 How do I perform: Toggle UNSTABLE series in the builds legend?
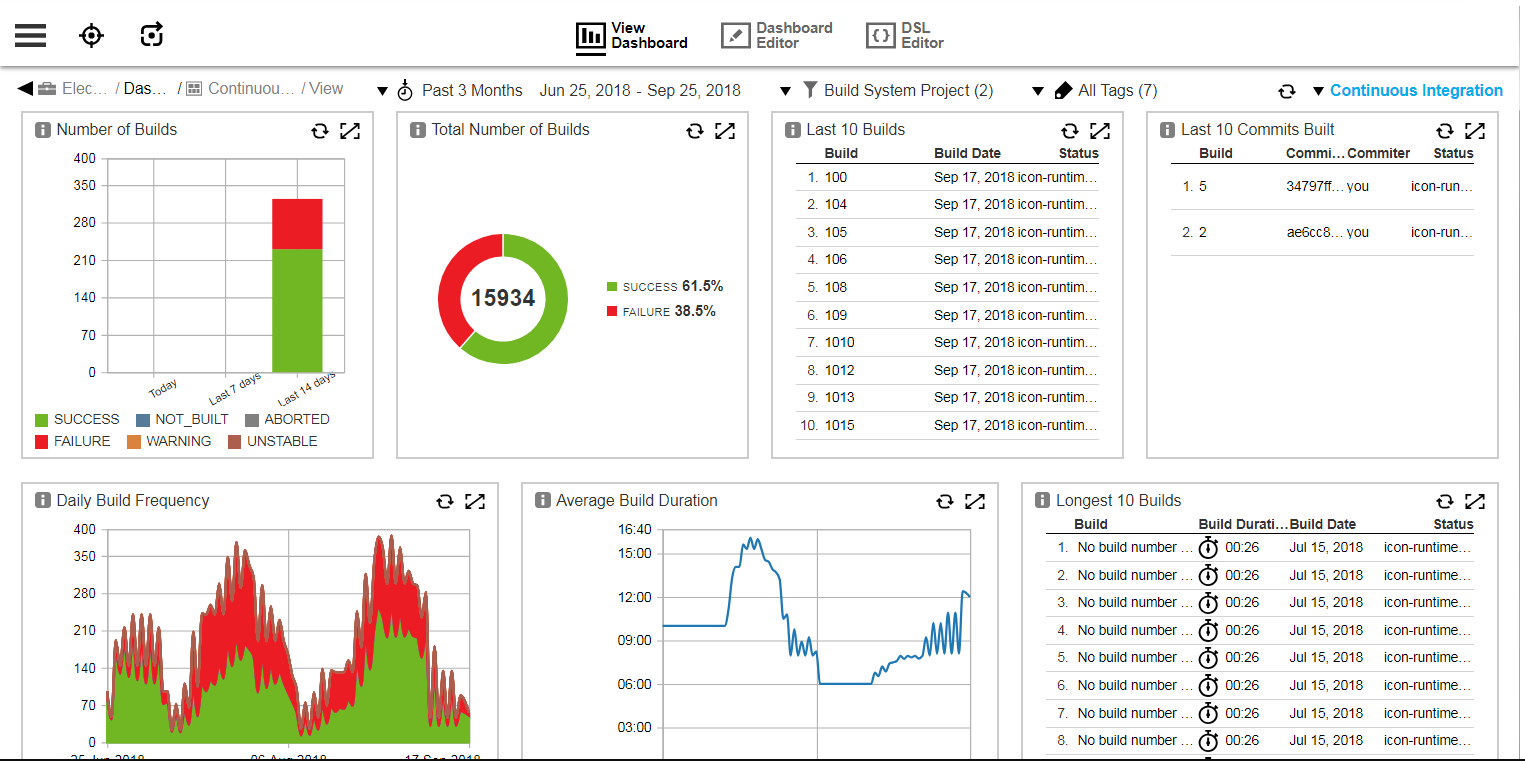(272, 442)
